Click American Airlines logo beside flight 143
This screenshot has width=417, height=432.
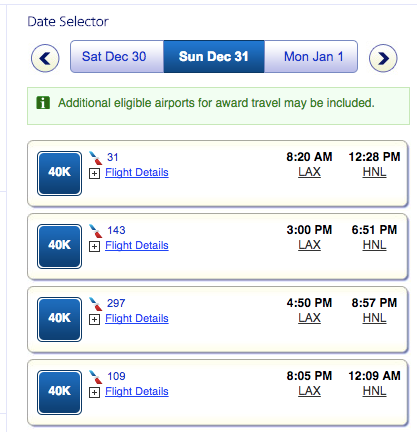[x=96, y=231]
